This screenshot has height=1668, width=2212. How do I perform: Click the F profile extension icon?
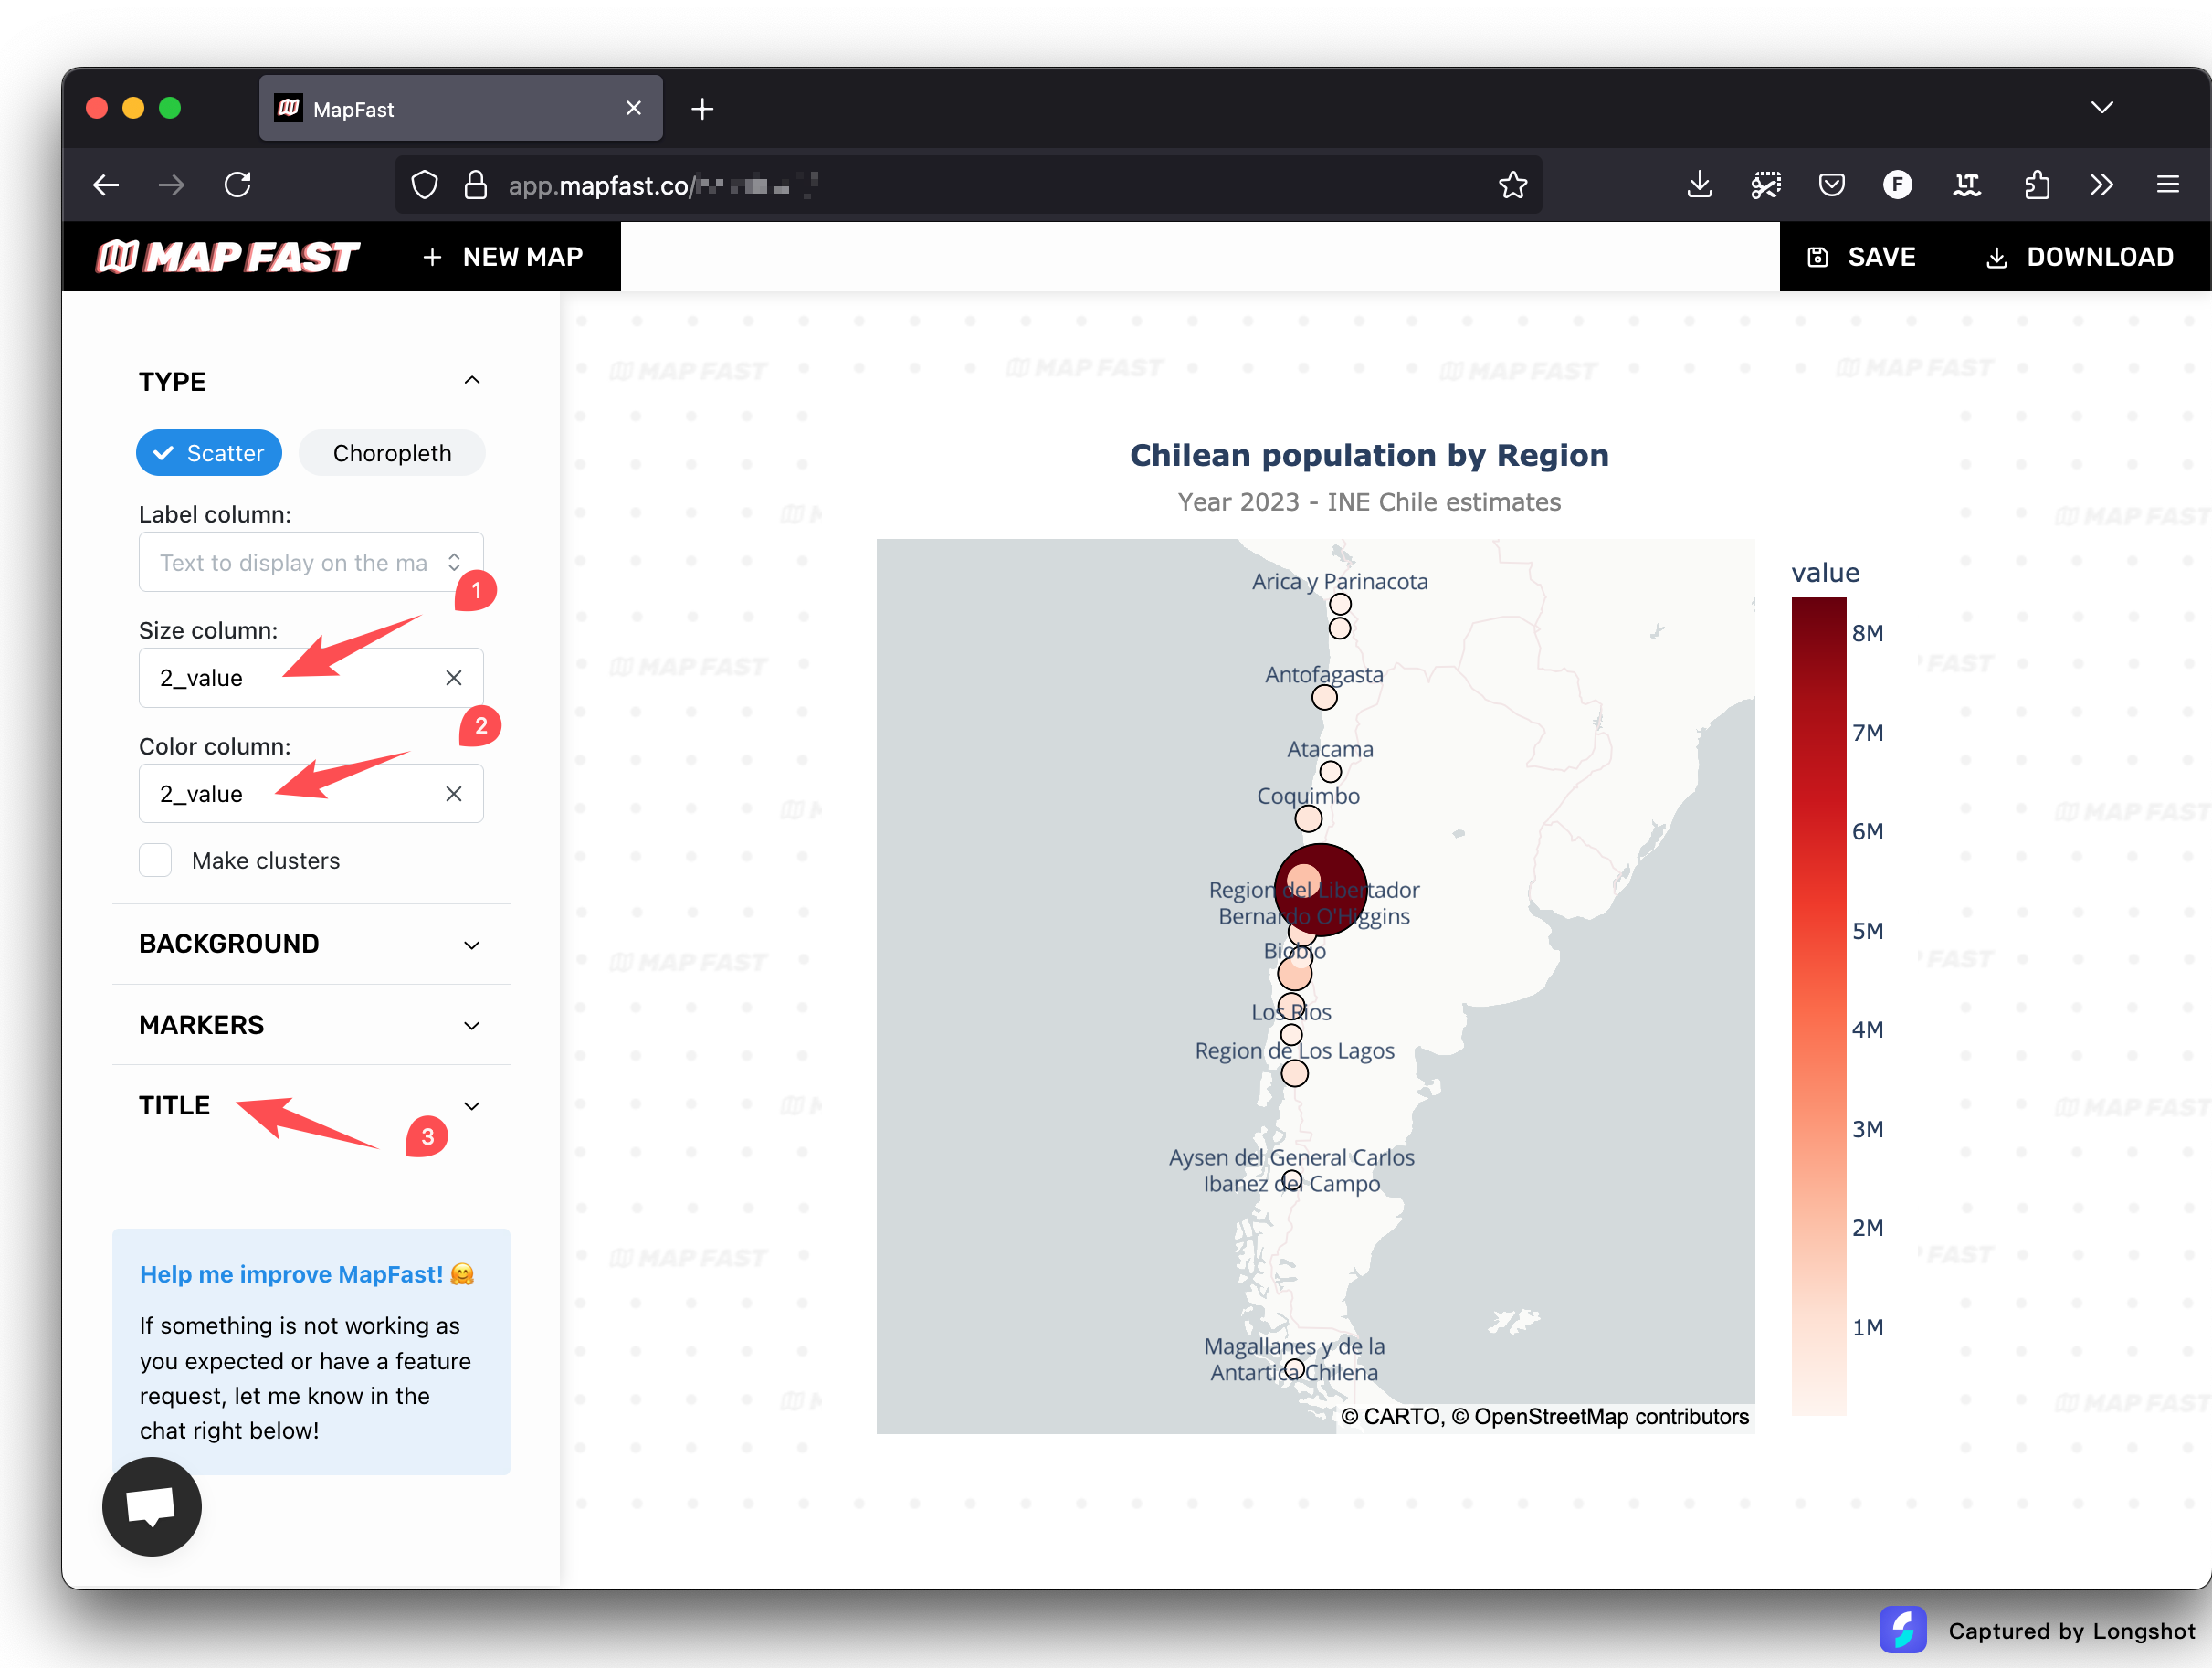[x=1897, y=185]
